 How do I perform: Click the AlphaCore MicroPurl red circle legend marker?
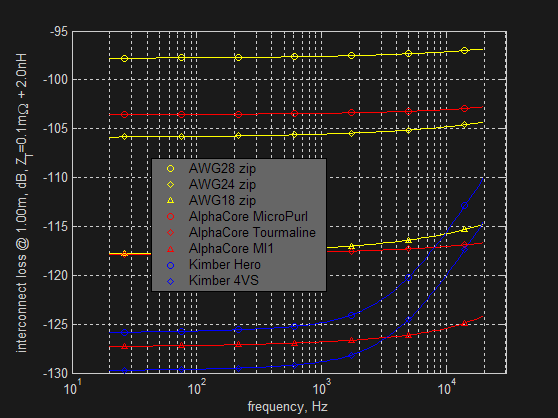[170, 216]
